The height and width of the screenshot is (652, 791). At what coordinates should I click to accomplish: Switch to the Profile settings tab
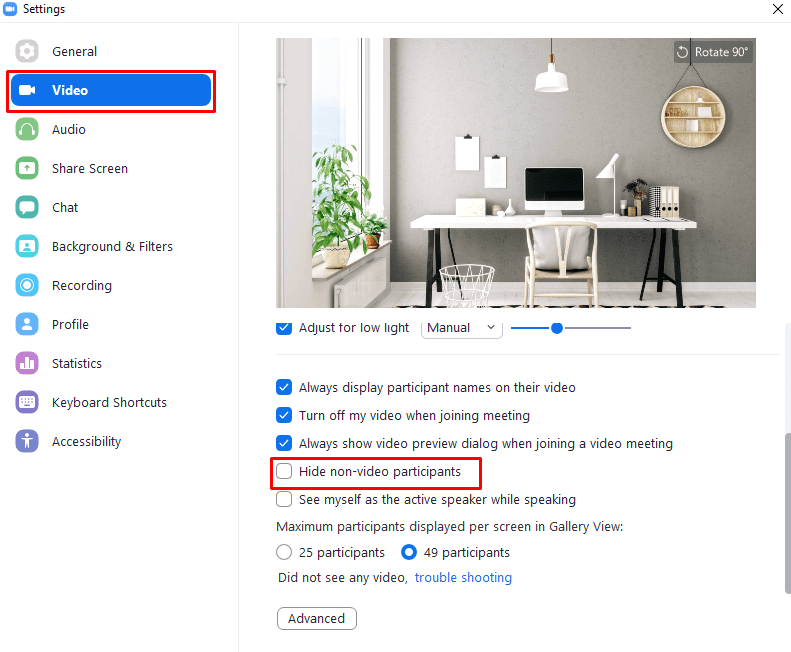(x=70, y=324)
